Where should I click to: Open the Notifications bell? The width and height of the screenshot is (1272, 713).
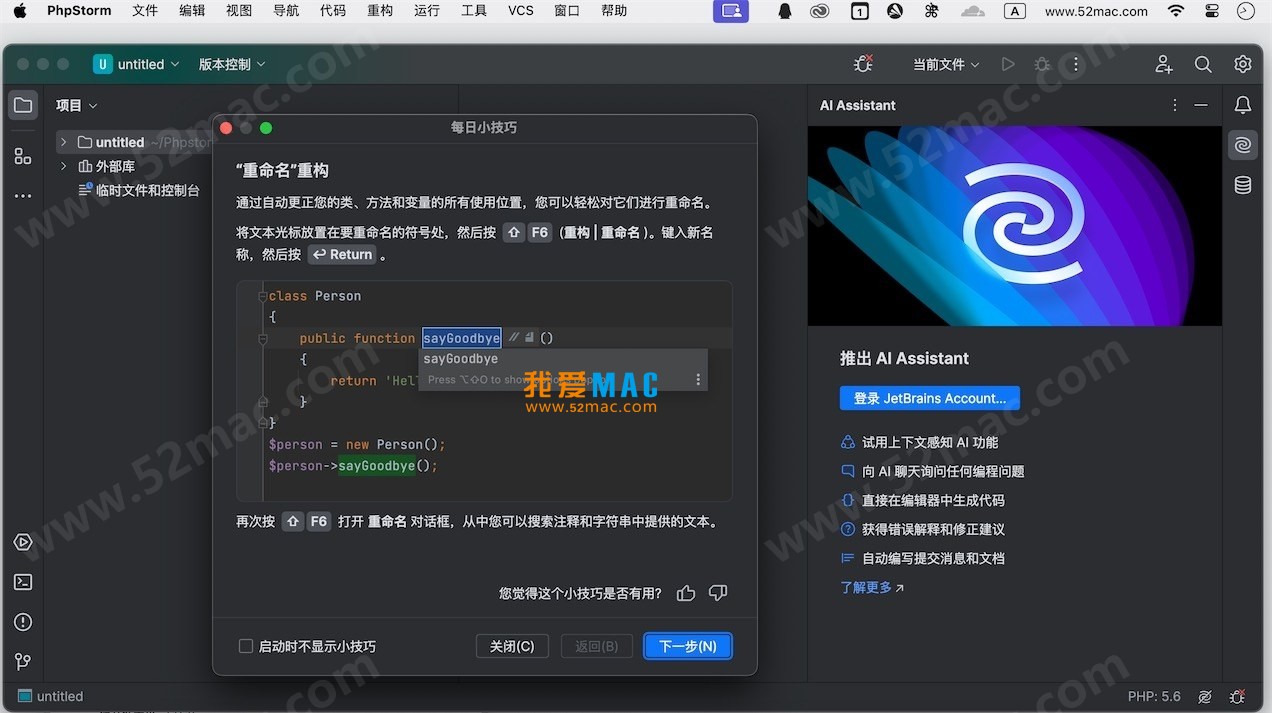click(x=1243, y=105)
